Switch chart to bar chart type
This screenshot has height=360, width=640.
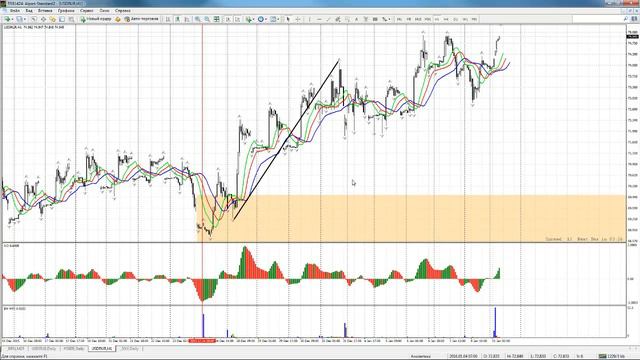[x=168, y=19]
